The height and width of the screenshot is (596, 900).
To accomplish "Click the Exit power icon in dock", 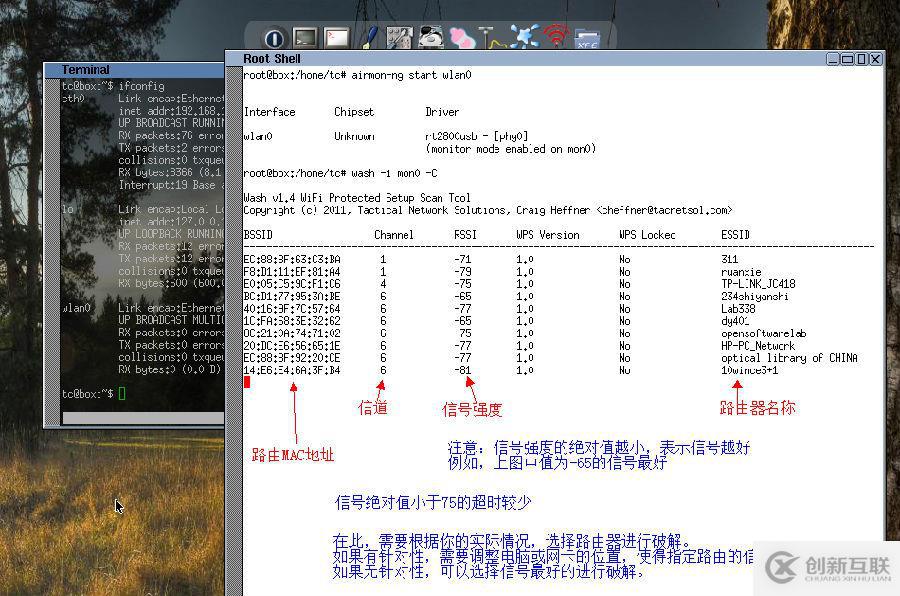I will pyautogui.click(x=275, y=38).
